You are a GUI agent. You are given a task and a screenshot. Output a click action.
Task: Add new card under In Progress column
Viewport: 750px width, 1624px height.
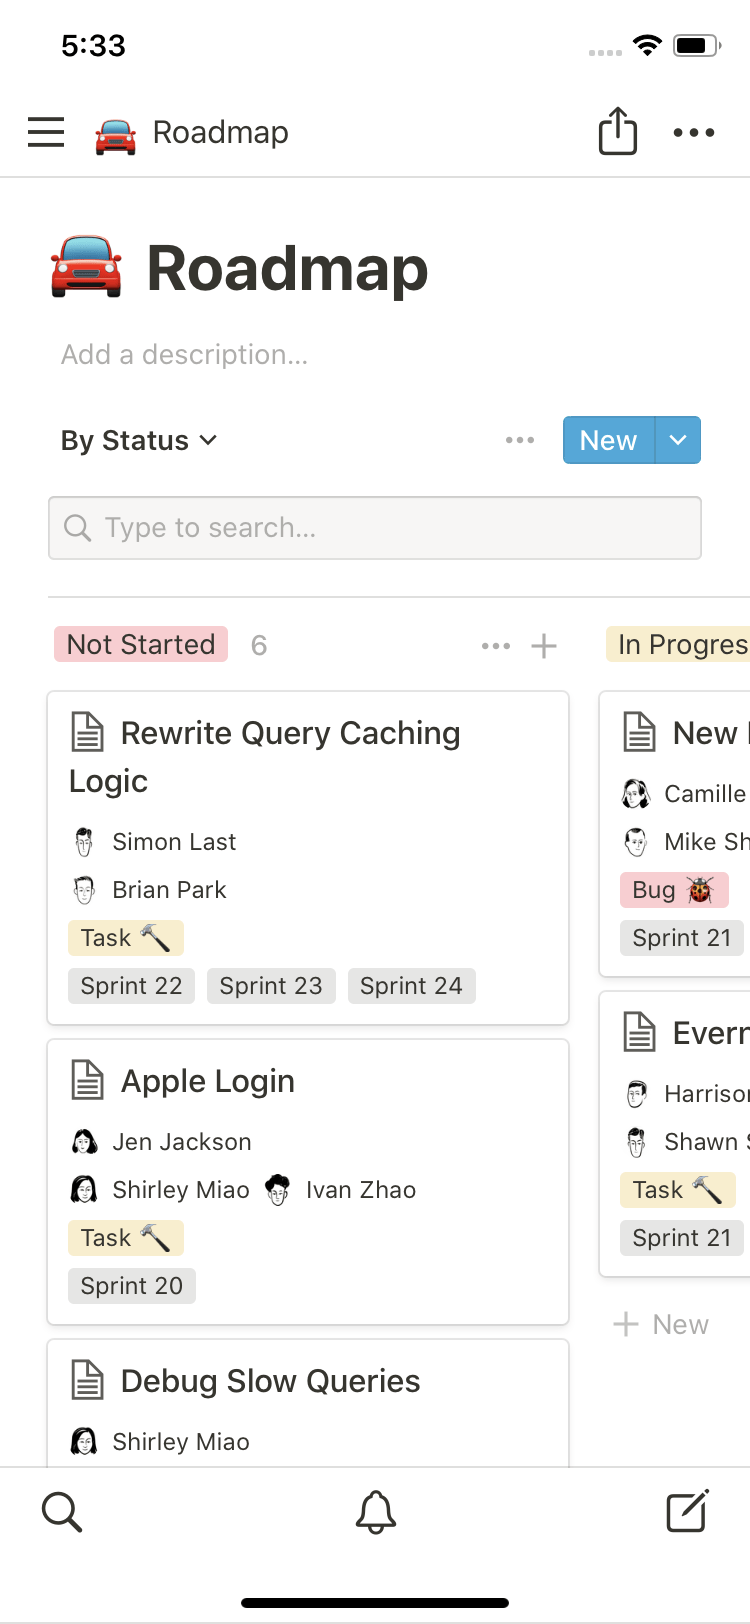(661, 1324)
